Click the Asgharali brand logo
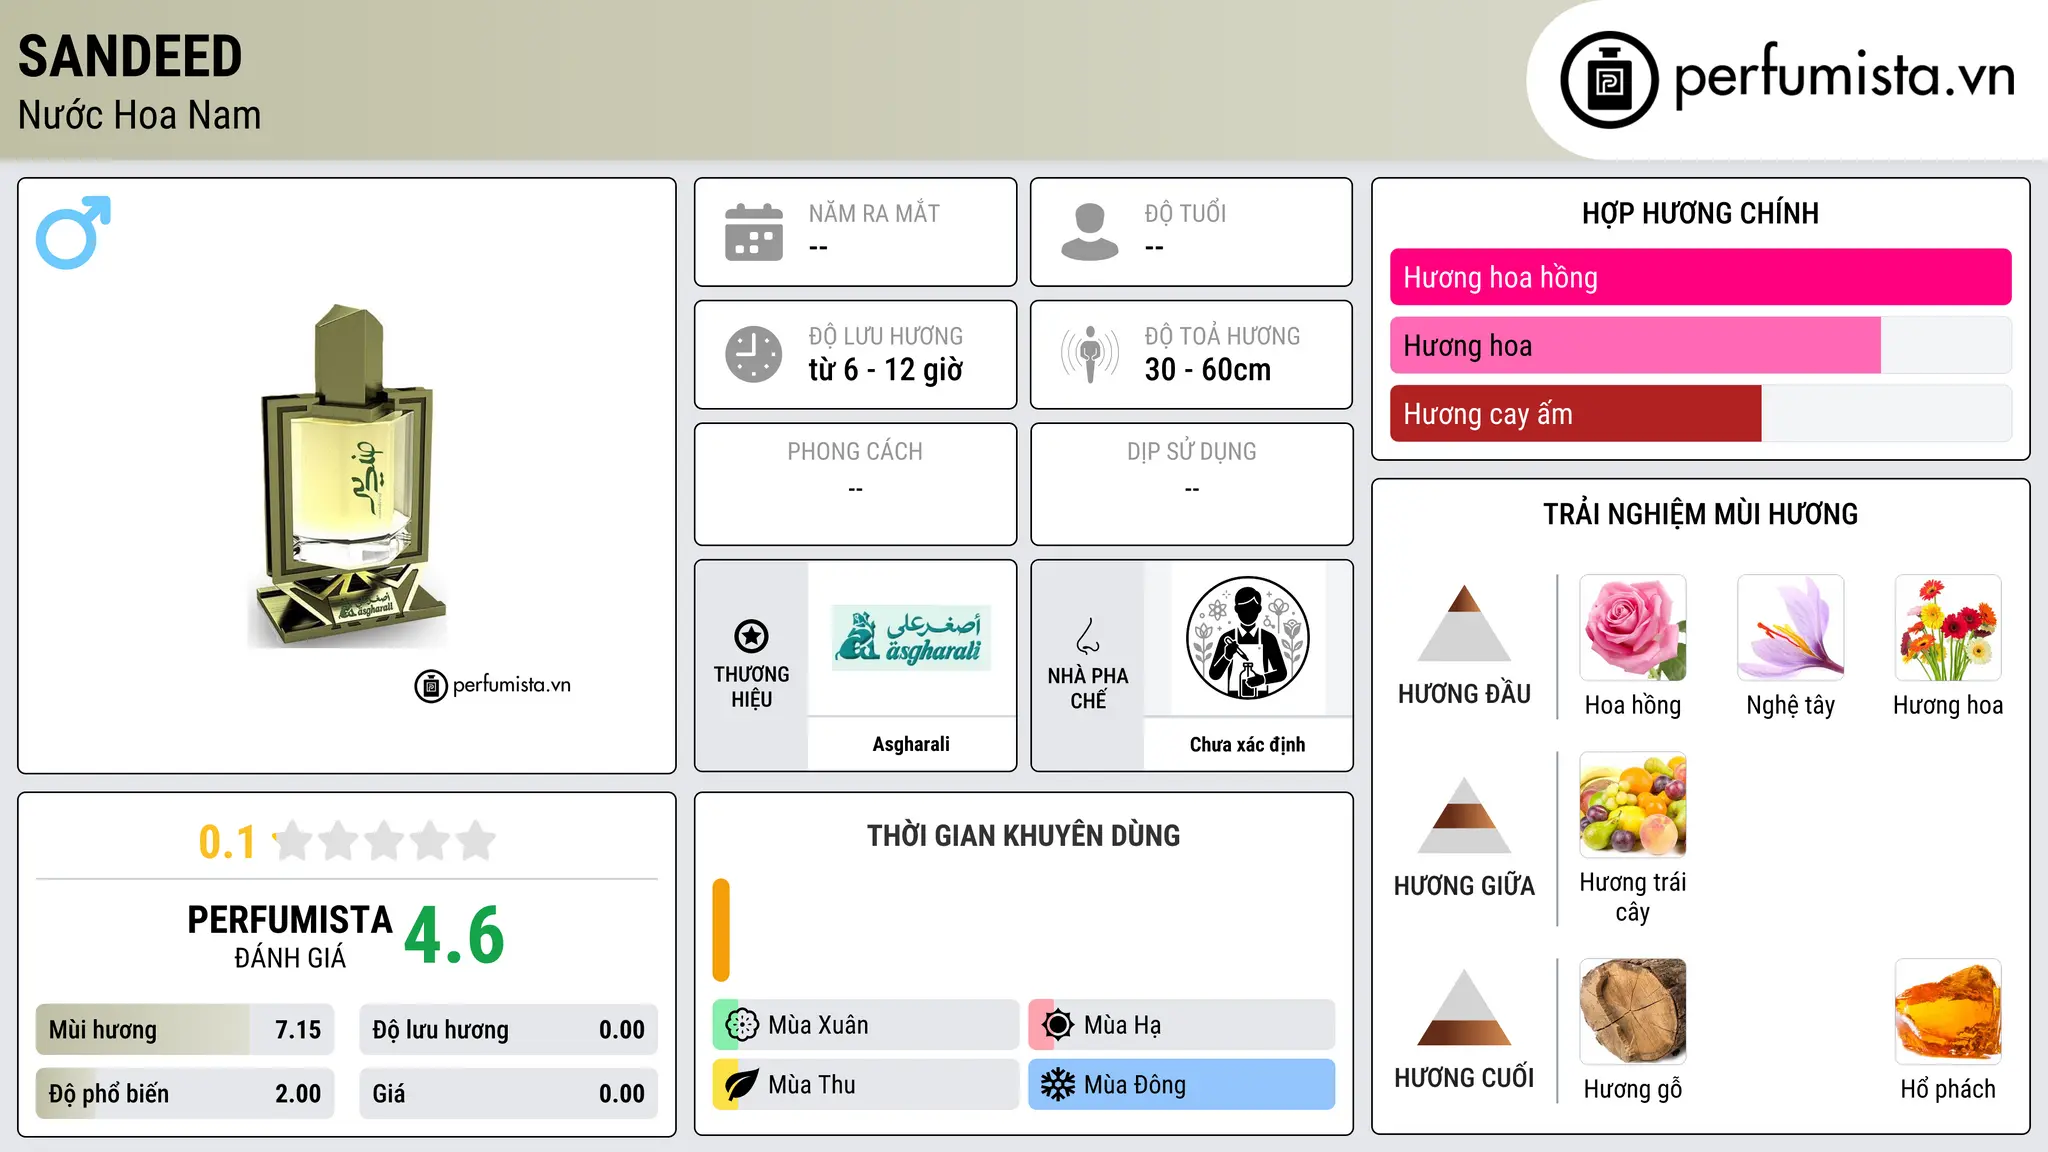 (911, 637)
